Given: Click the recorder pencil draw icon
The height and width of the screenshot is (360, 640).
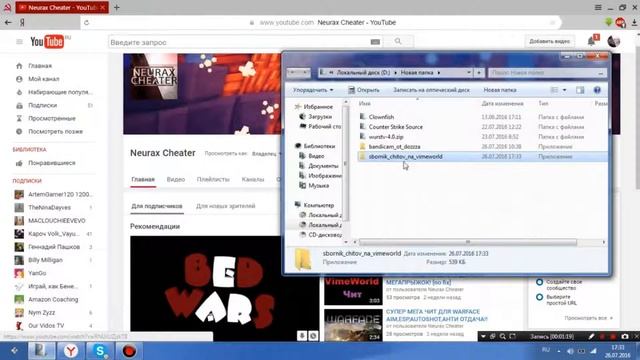Looking at the screenshot, I should click(591, 336).
